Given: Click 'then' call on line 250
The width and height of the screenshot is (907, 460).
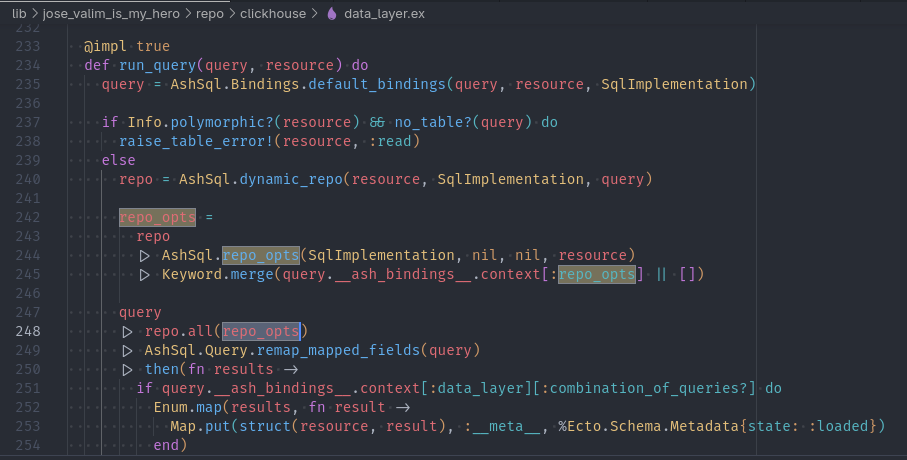Looking at the screenshot, I should click(x=162, y=370).
